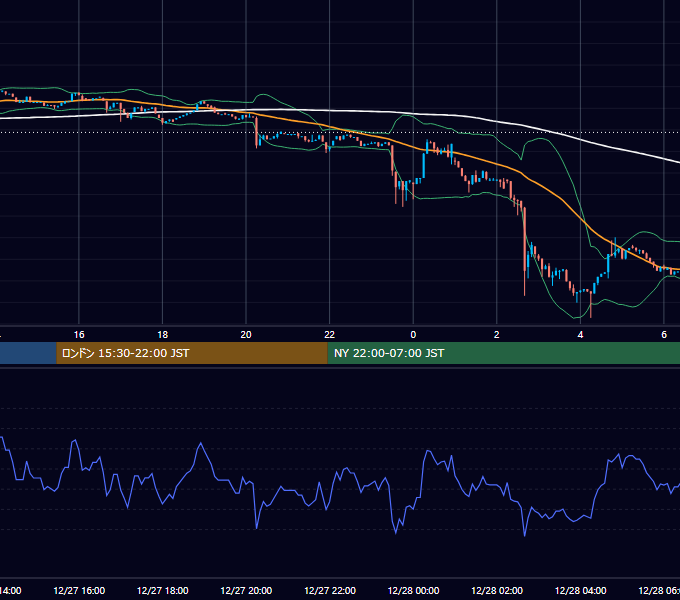The width and height of the screenshot is (680, 600).
Task: Click the 4 hour label on price chart axis
Action: pos(580,335)
